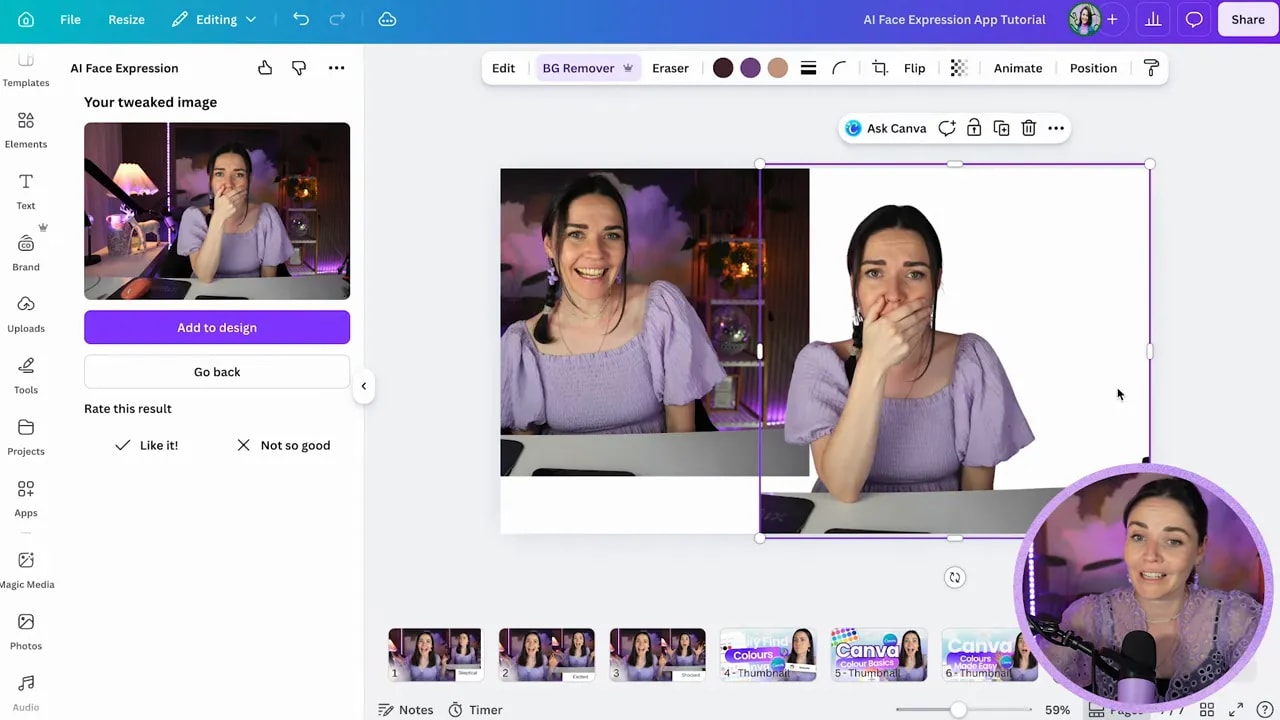Viewport: 1280px width, 720px height.
Task: Pick the dark maroon color swatch
Action: [723, 68]
